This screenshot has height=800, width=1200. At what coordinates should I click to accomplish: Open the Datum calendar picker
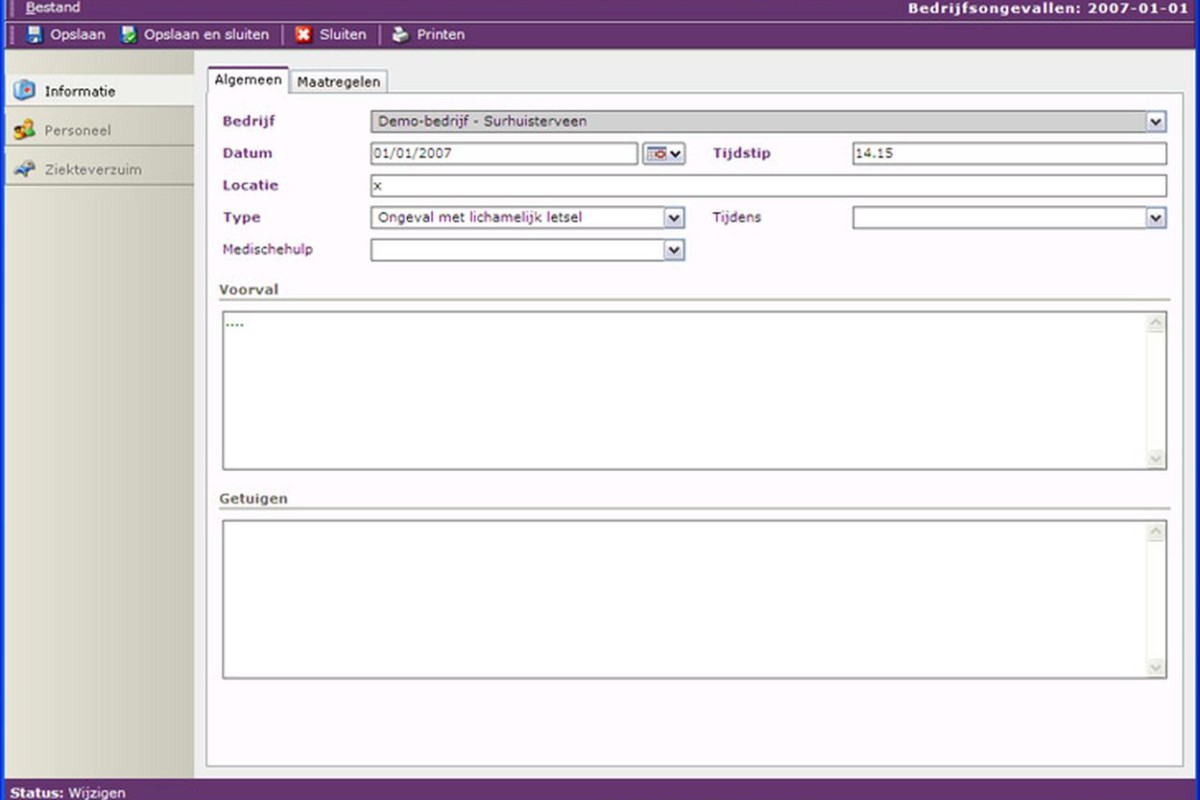[664, 154]
